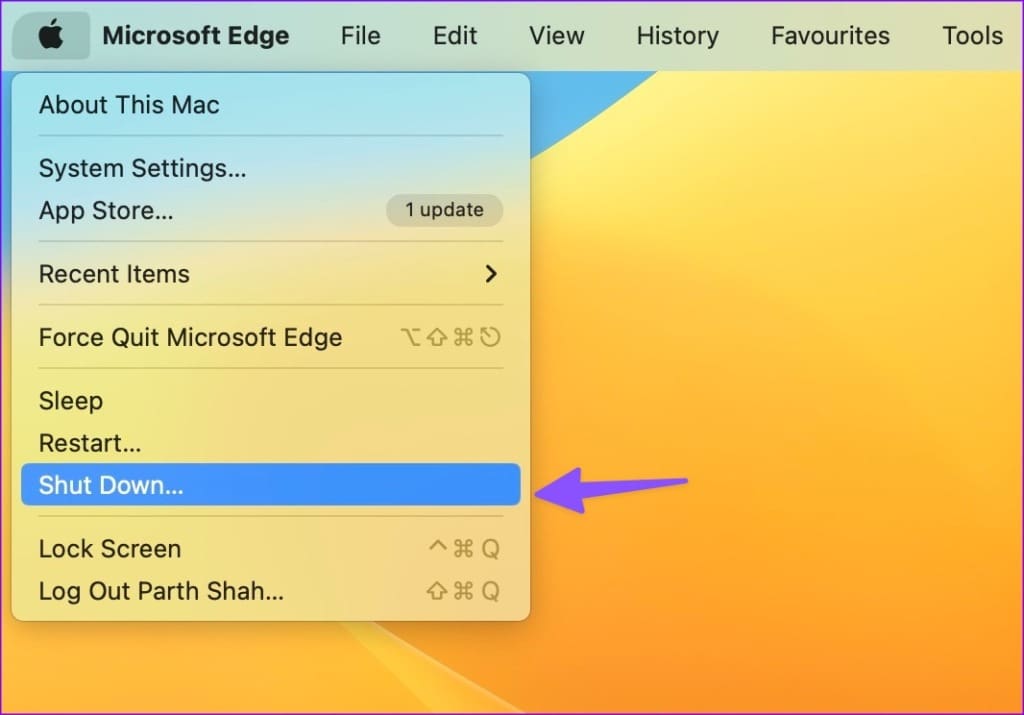Open the File menu
1024x715 pixels.
point(360,35)
